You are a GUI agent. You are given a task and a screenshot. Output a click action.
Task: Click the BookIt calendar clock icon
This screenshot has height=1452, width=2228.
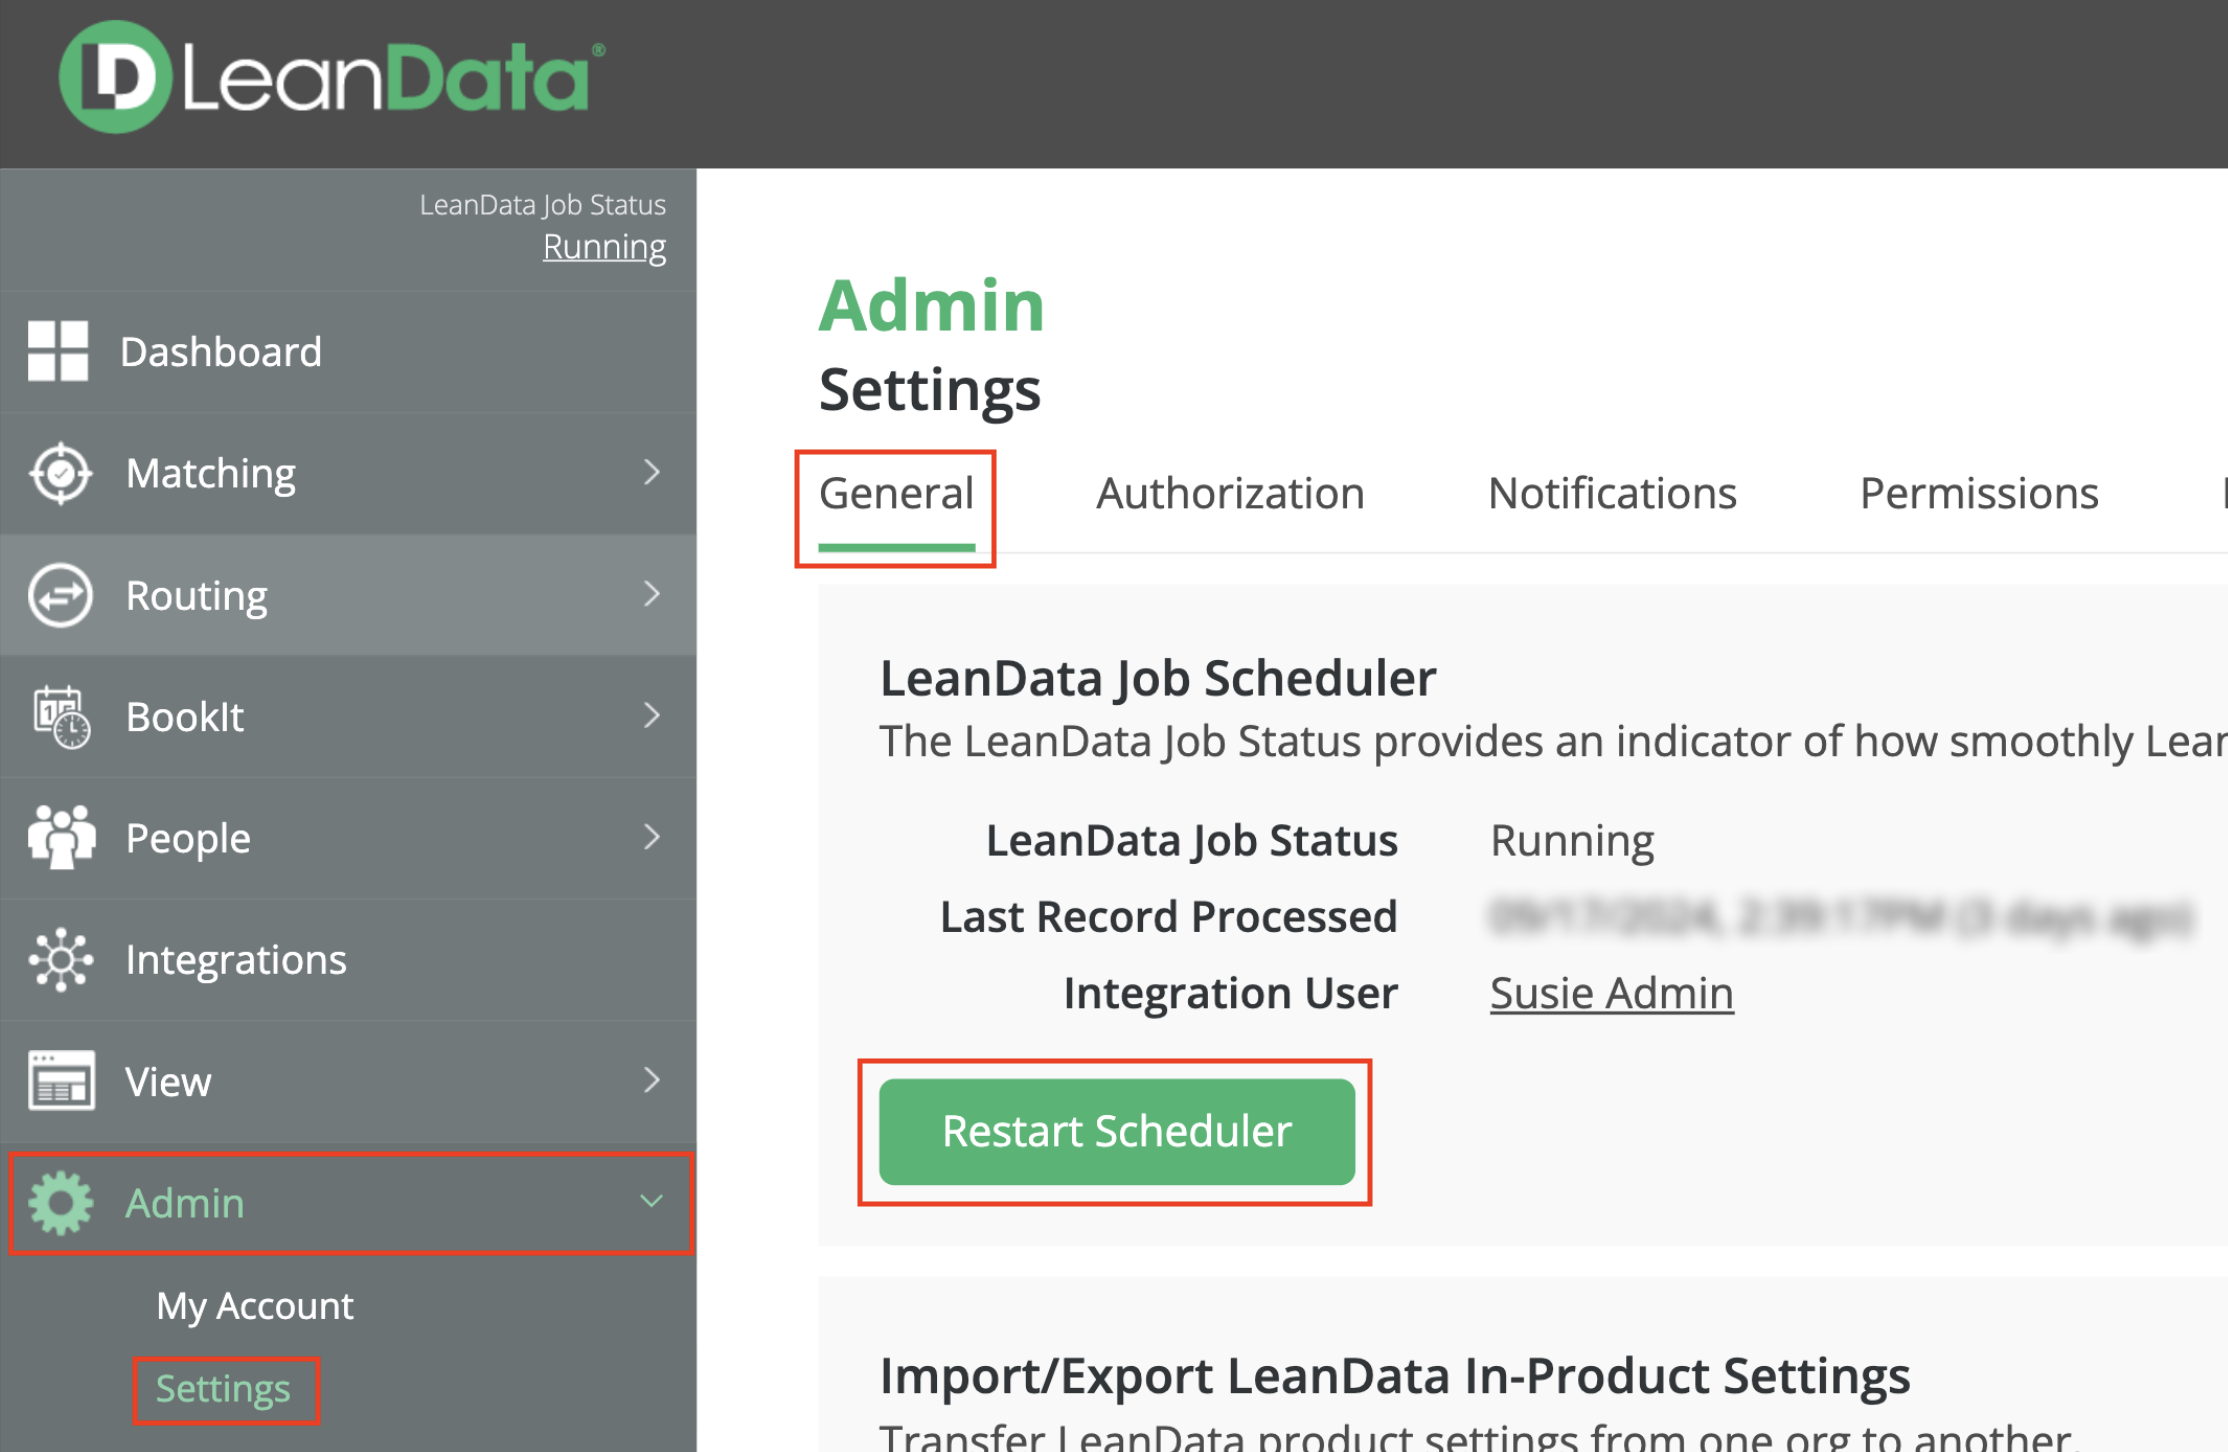[61, 717]
